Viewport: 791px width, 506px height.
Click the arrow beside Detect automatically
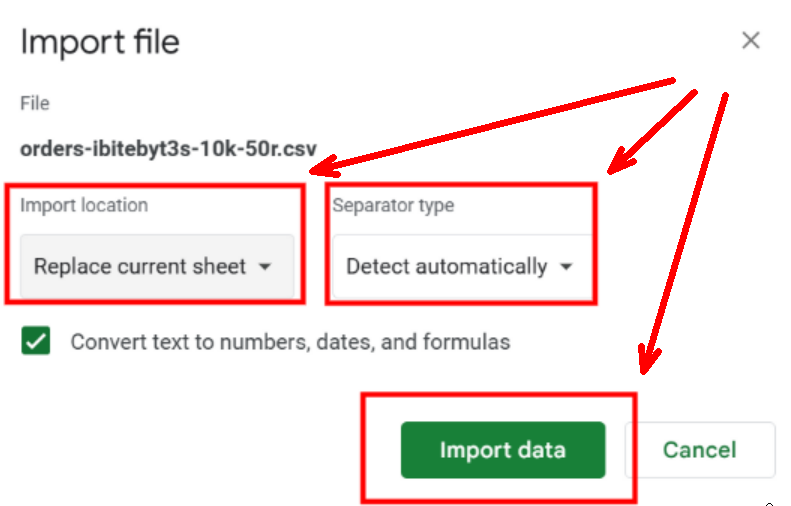pyautogui.click(x=566, y=267)
